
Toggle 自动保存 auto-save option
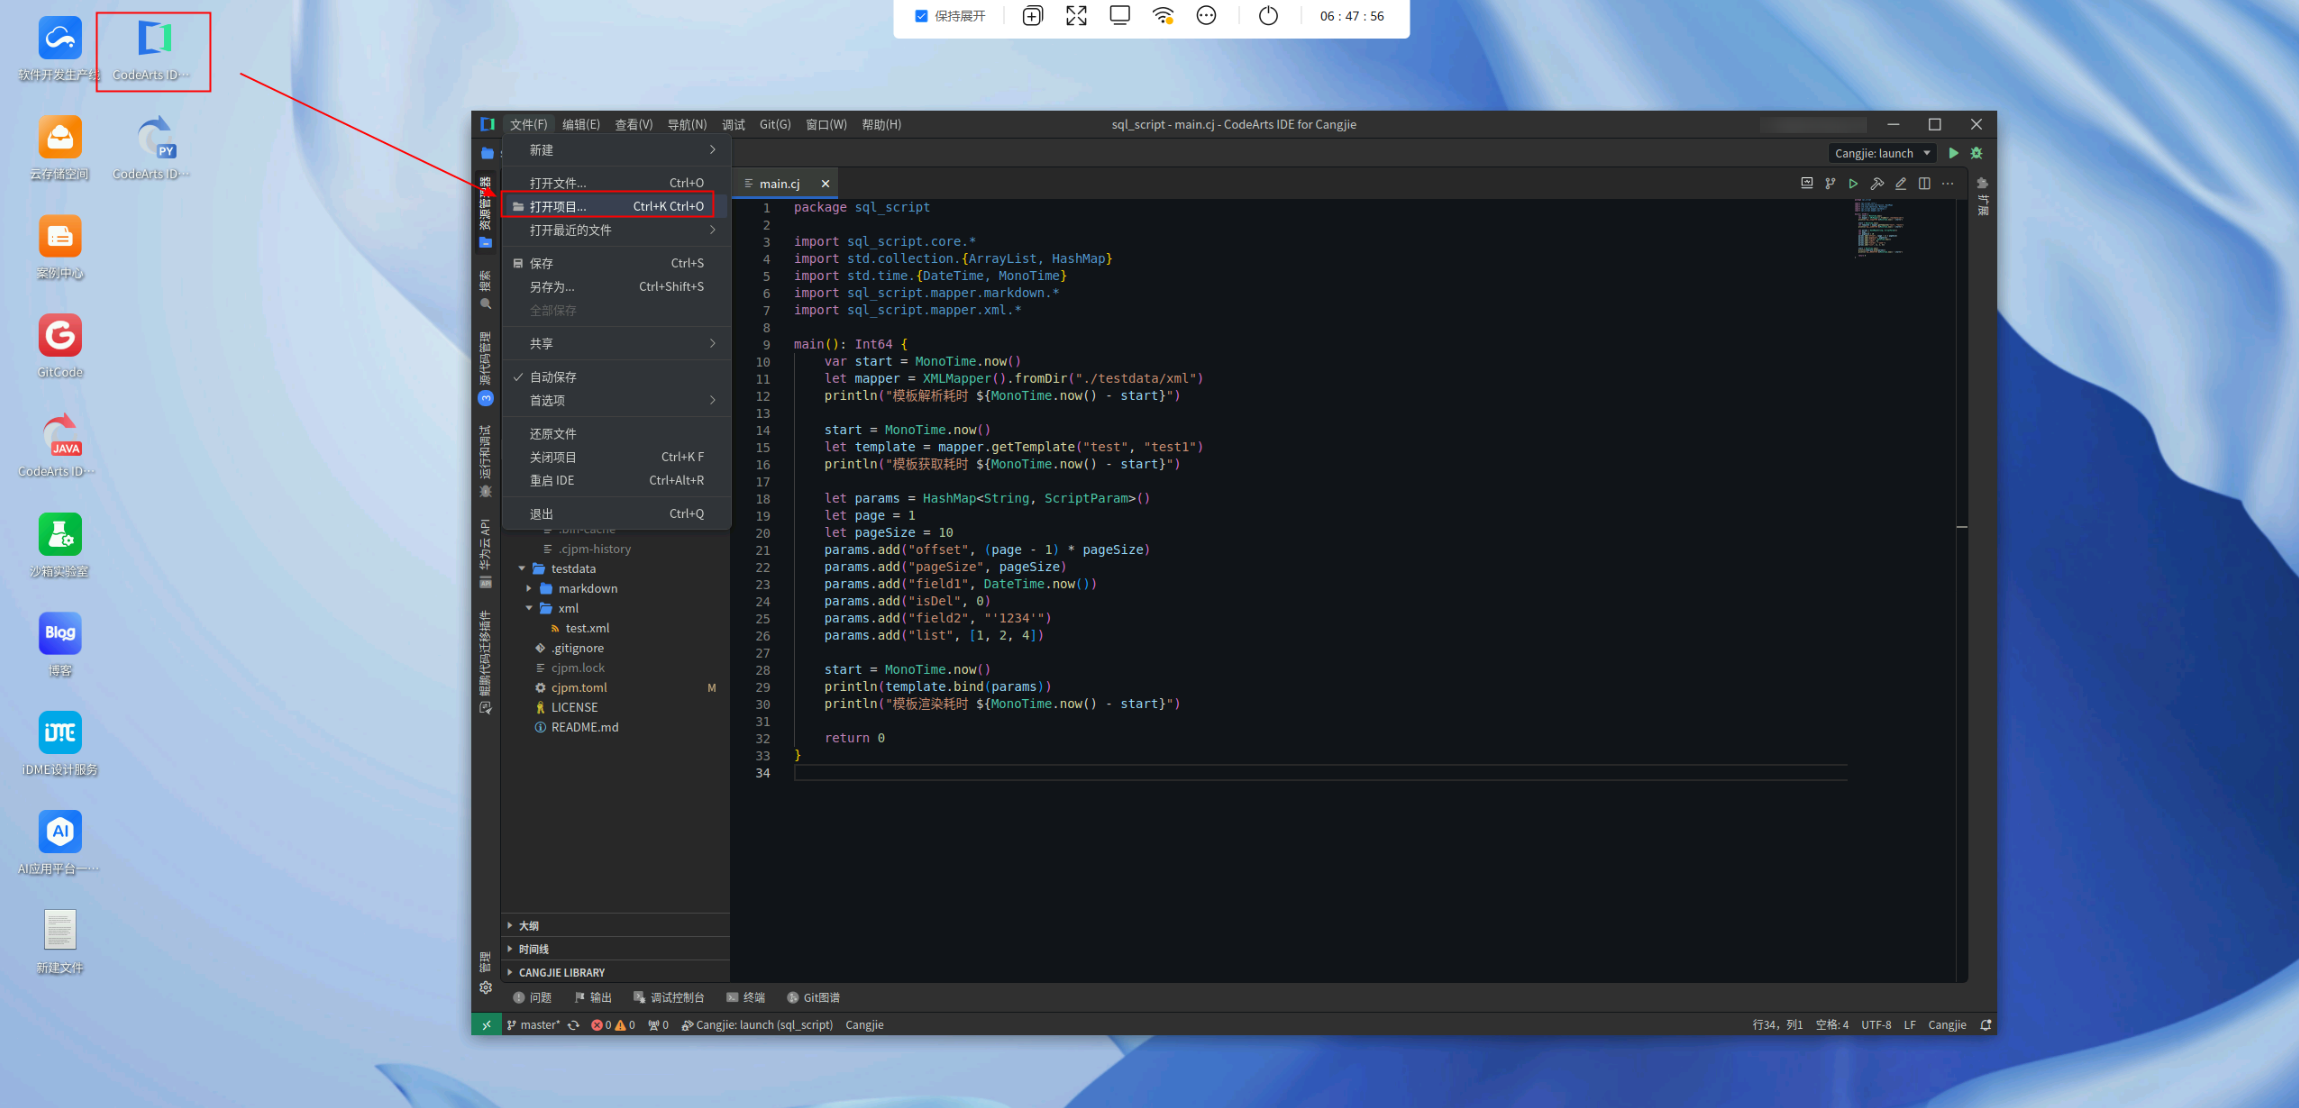click(553, 377)
